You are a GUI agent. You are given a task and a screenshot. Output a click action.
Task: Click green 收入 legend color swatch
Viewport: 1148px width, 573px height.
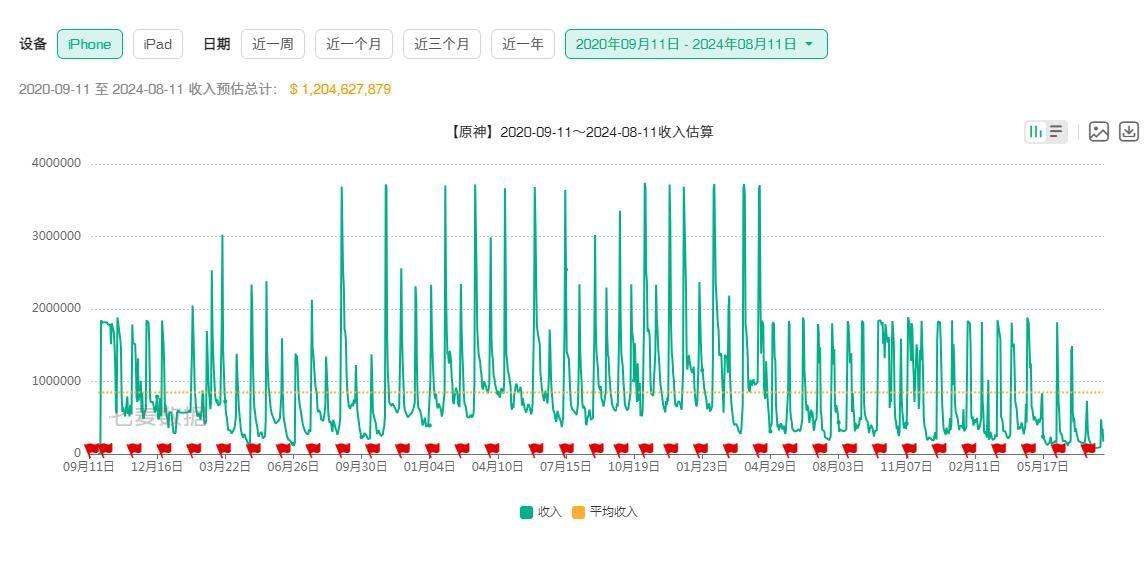(526, 512)
